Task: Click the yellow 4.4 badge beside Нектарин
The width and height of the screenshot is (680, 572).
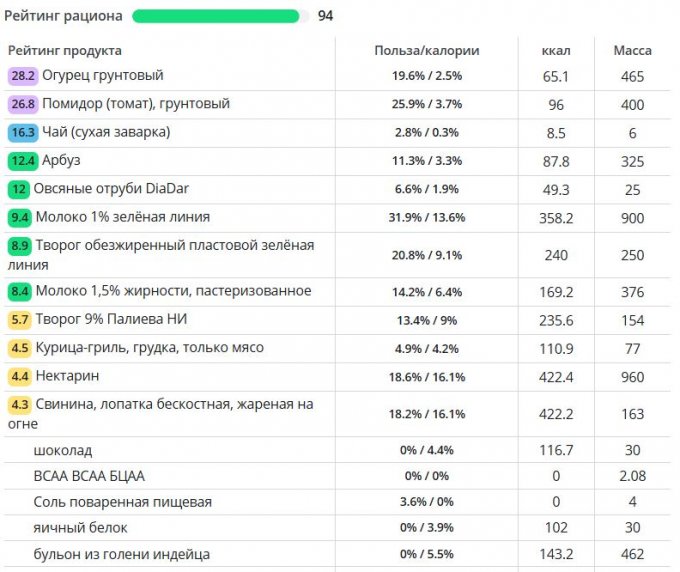Action: coord(19,376)
